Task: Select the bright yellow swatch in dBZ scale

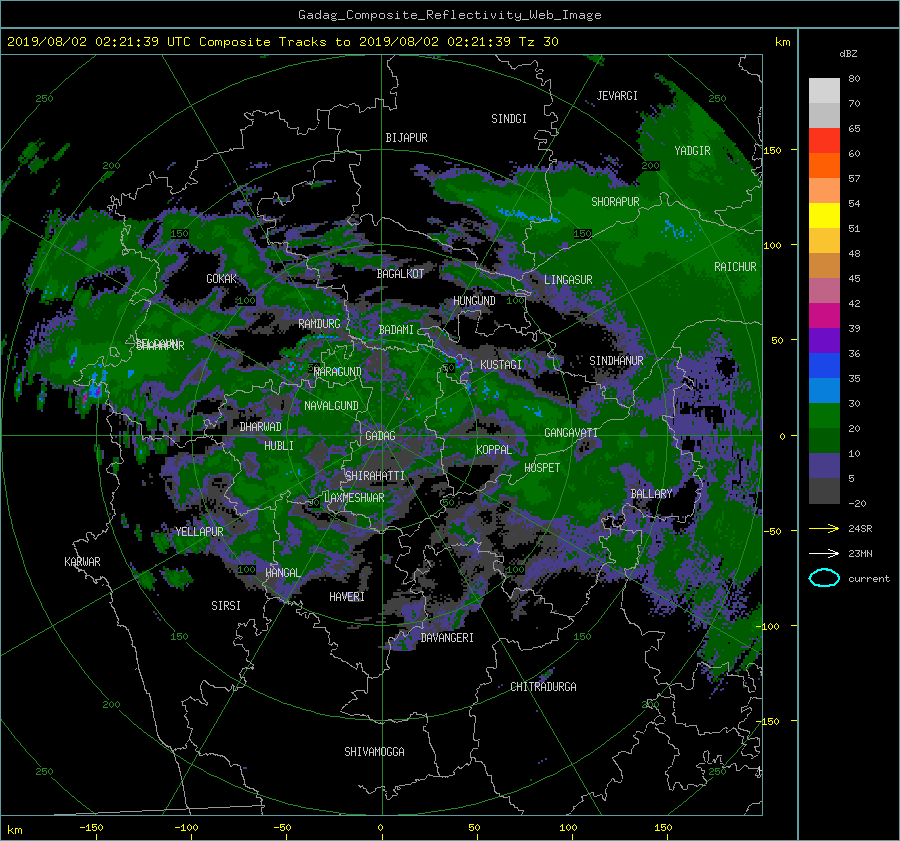Action: 824,215
